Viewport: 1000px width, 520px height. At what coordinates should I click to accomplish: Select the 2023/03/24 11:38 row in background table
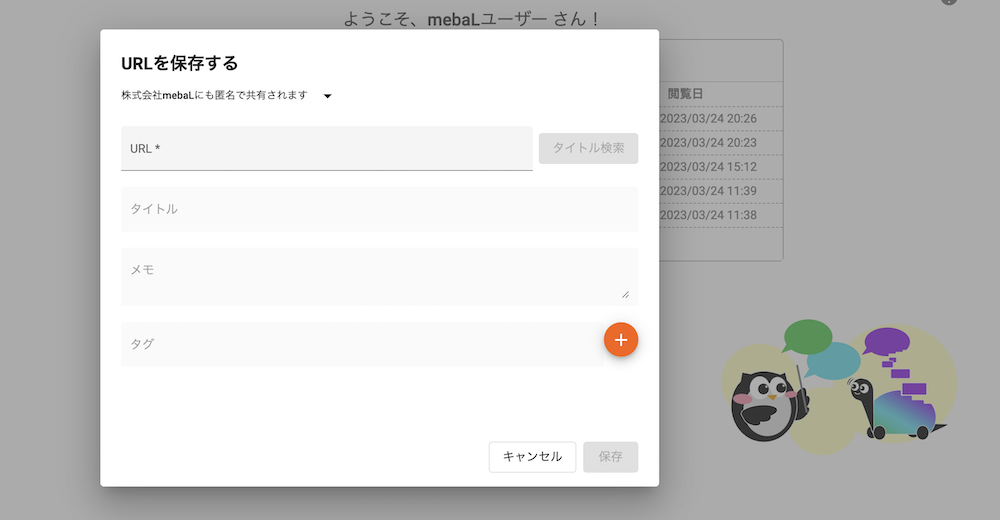[721, 216]
